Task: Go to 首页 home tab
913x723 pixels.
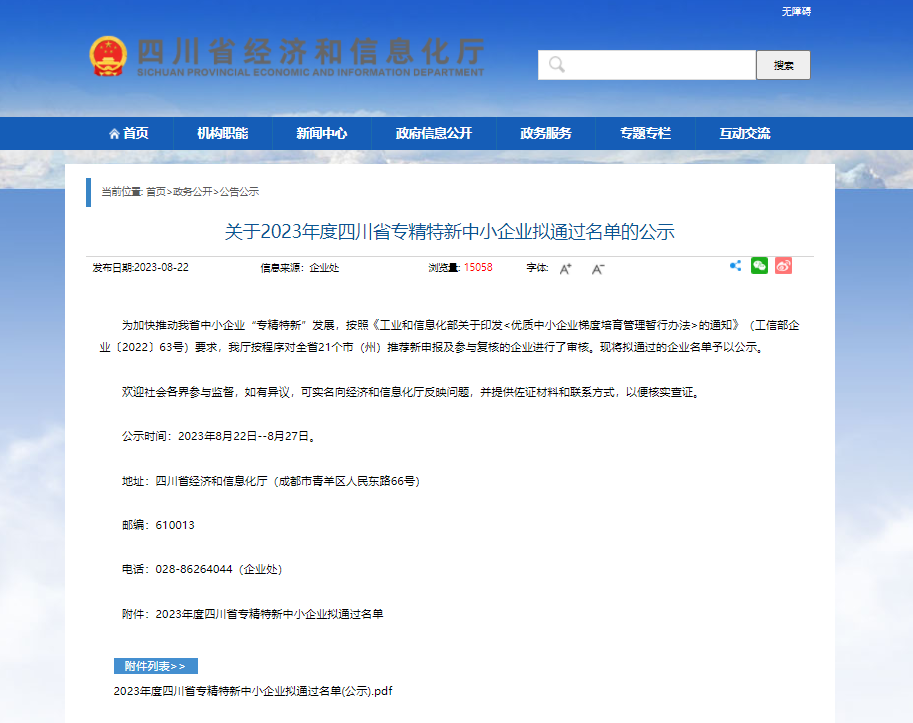Action: pos(129,133)
